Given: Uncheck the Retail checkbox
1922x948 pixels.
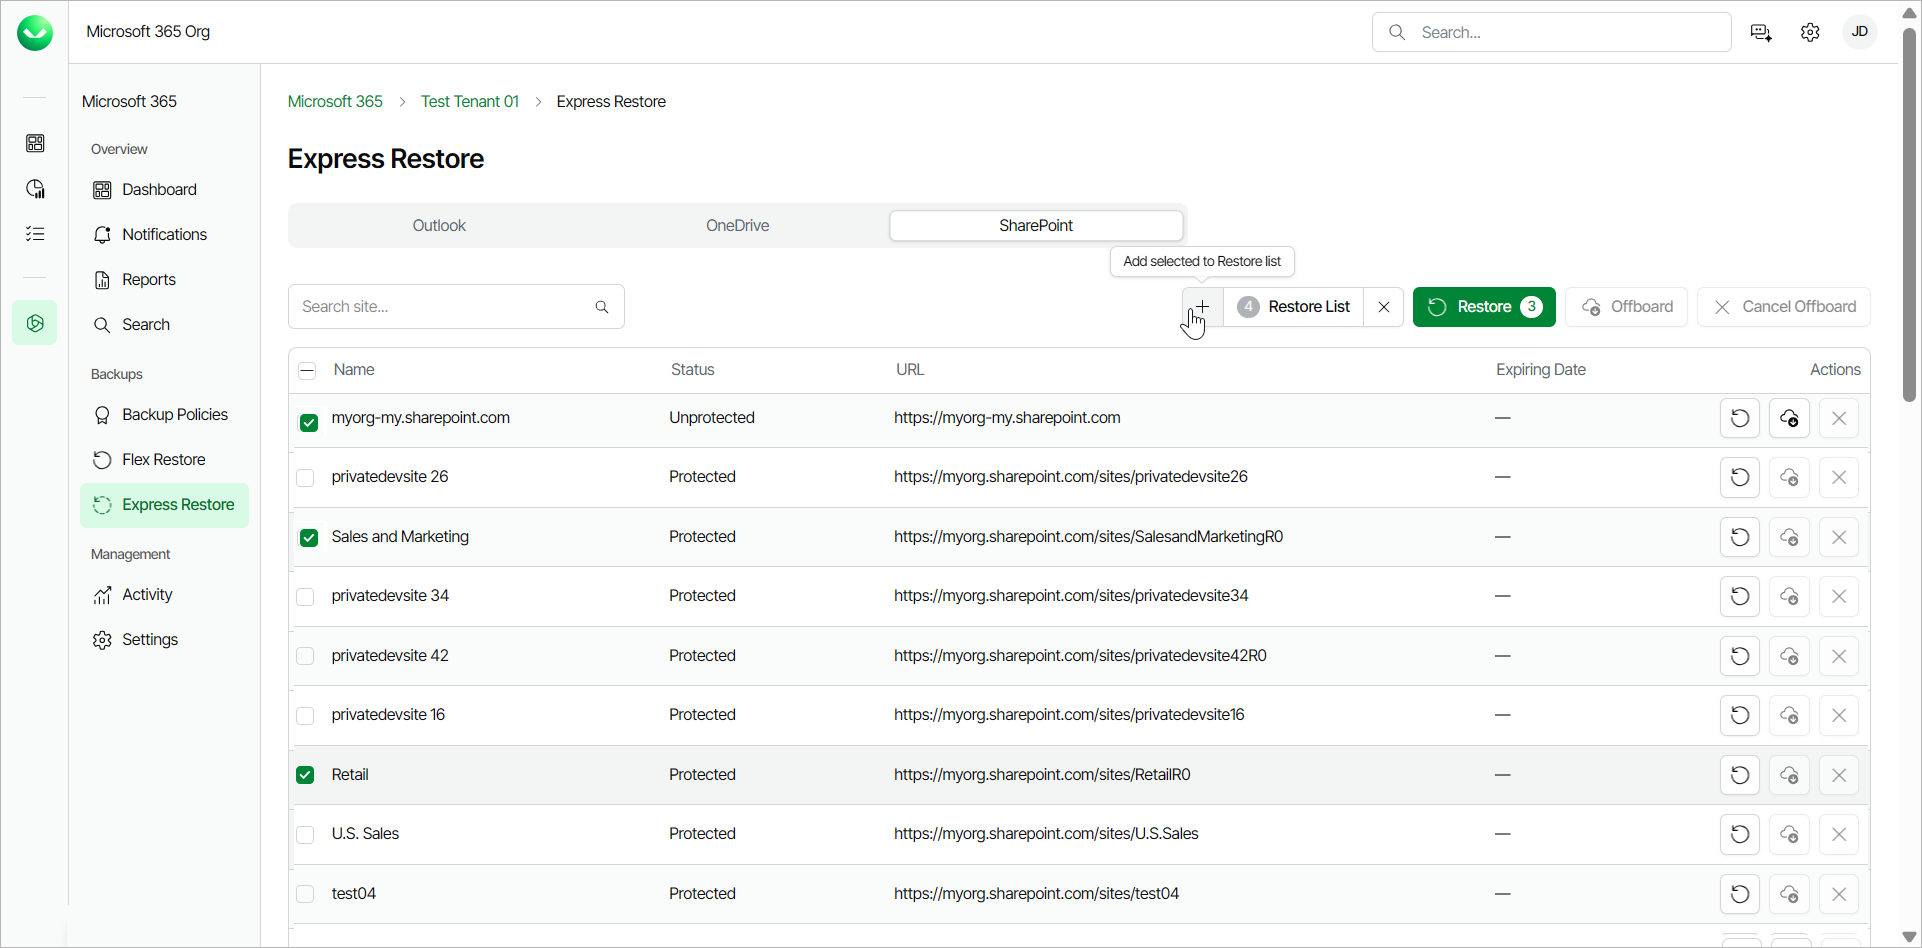Looking at the screenshot, I should [x=305, y=775].
